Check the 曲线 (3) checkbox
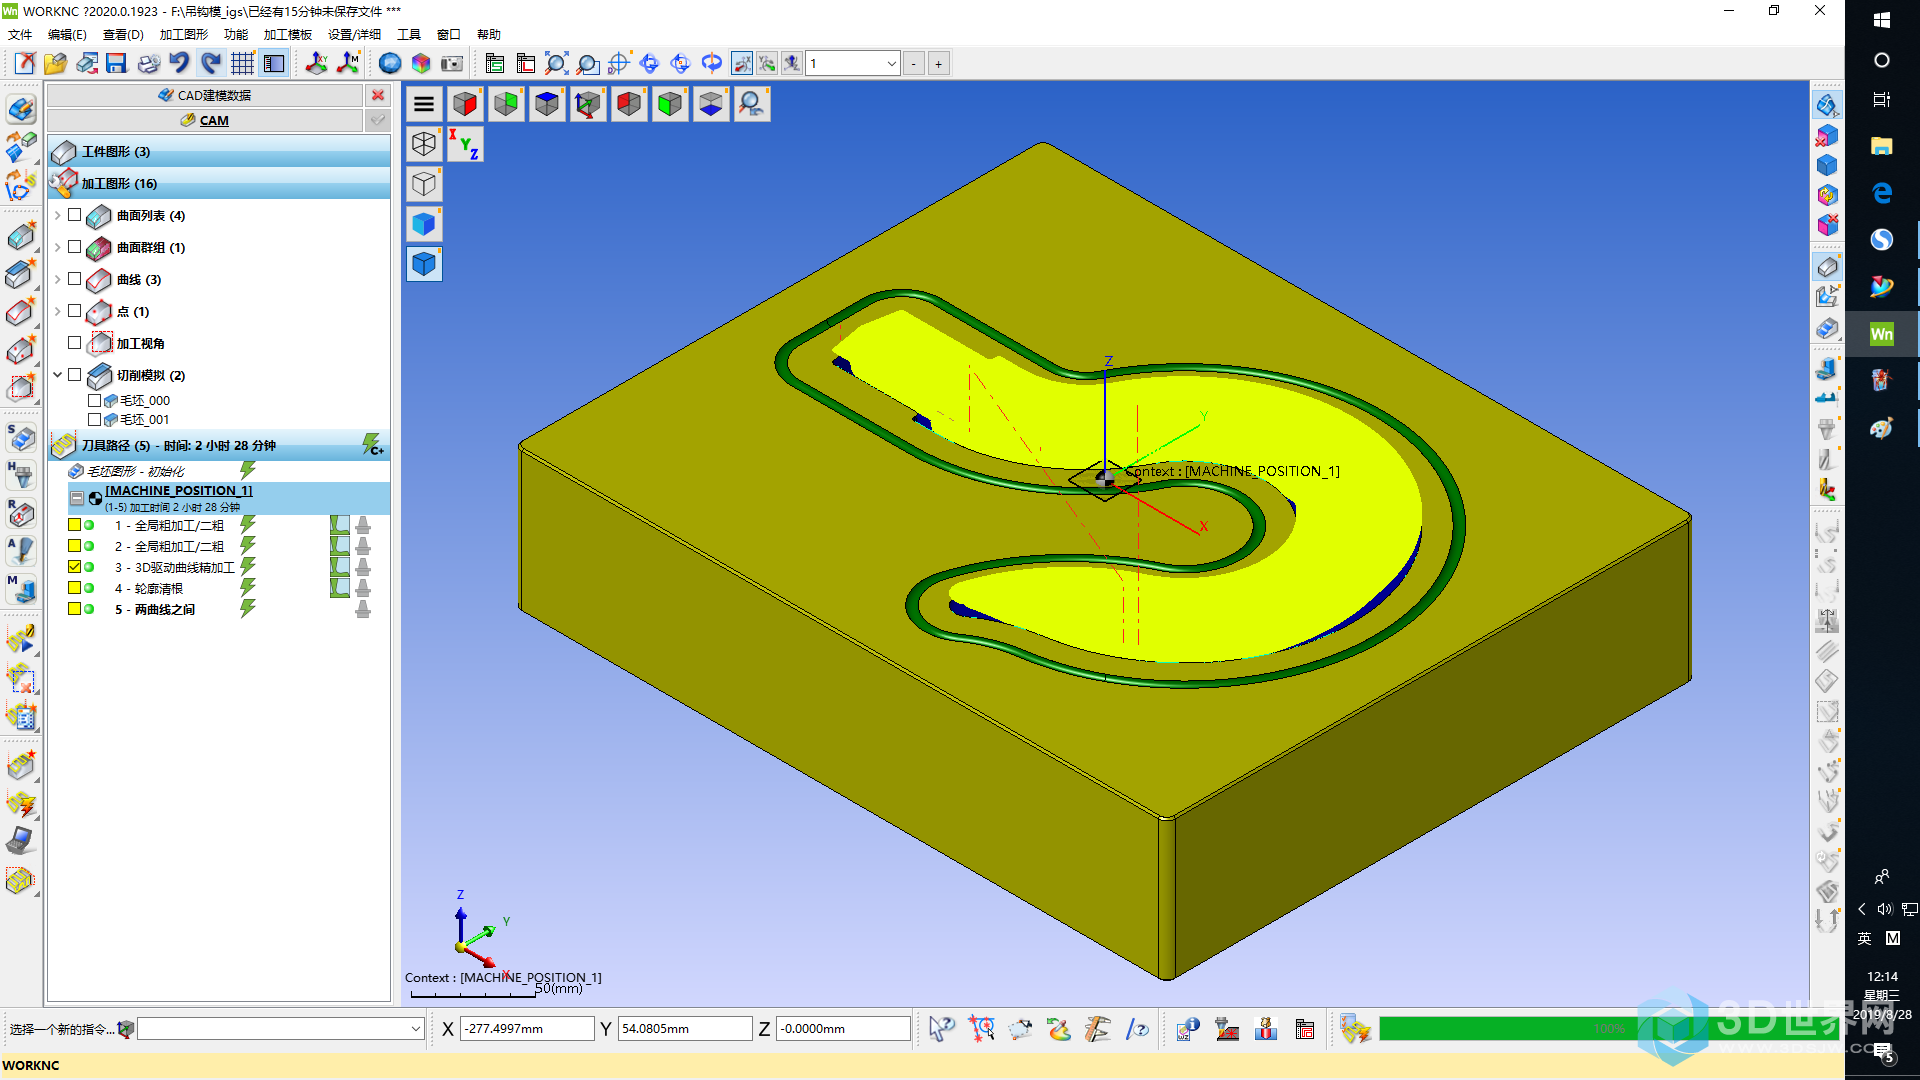 tap(75, 279)
